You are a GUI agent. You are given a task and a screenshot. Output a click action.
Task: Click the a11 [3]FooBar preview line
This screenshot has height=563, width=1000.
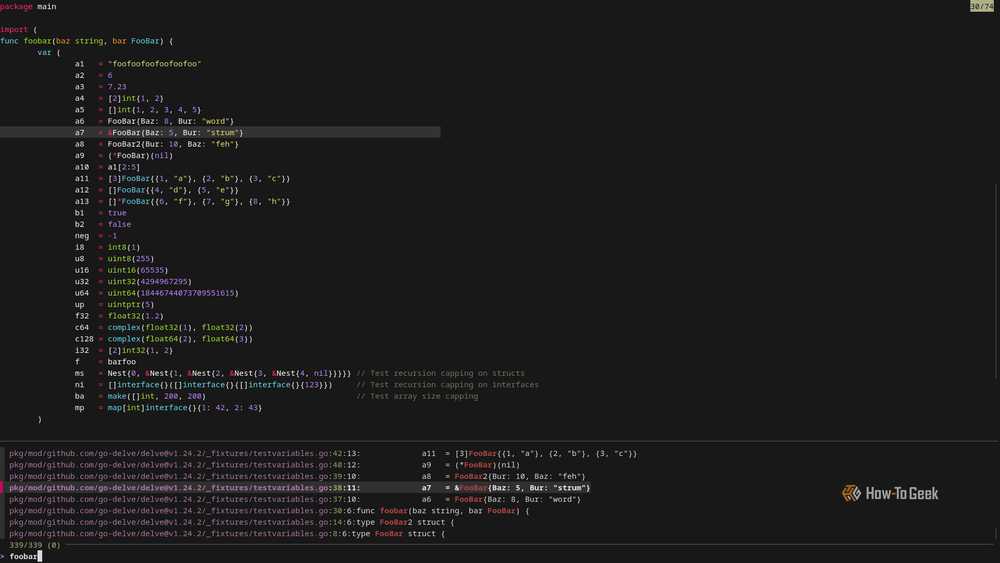click(182, 179)
